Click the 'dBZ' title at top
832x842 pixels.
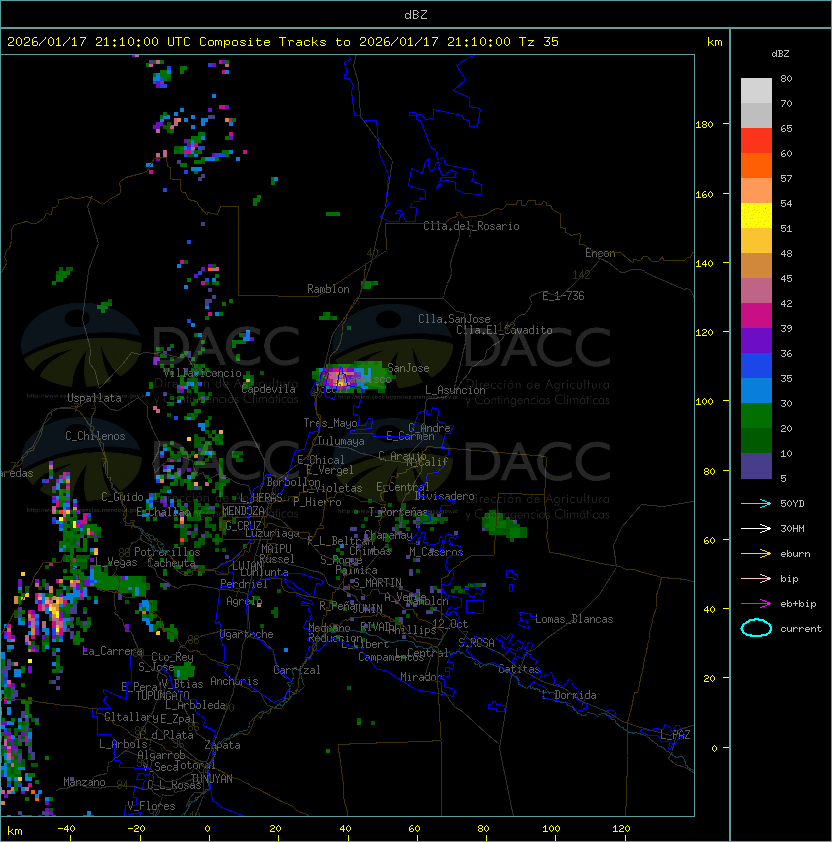pos(416,15)
